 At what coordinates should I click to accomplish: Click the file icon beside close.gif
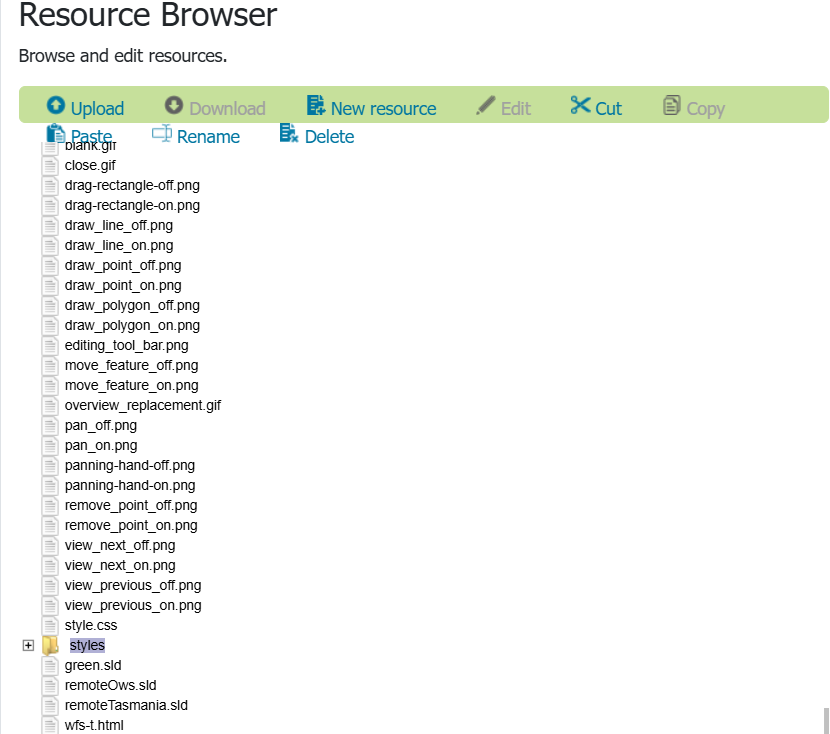(51, 165)
